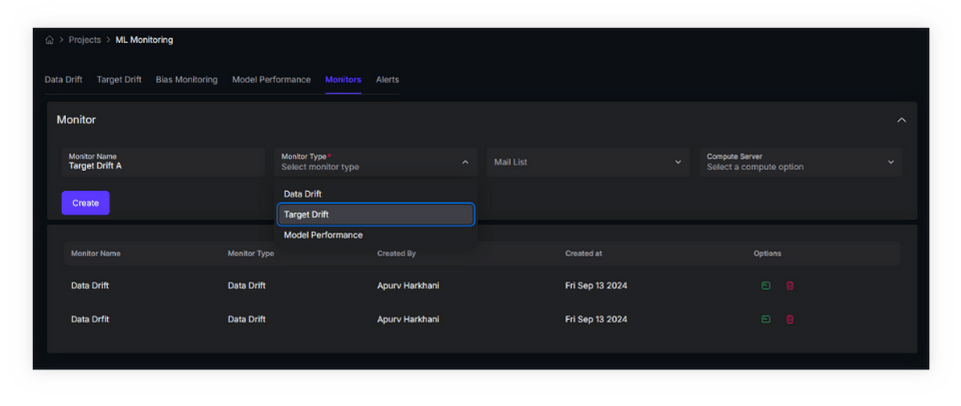Switch to the Bias Monitoring tab
The image size is (961, 406).
tap(186, 80)
